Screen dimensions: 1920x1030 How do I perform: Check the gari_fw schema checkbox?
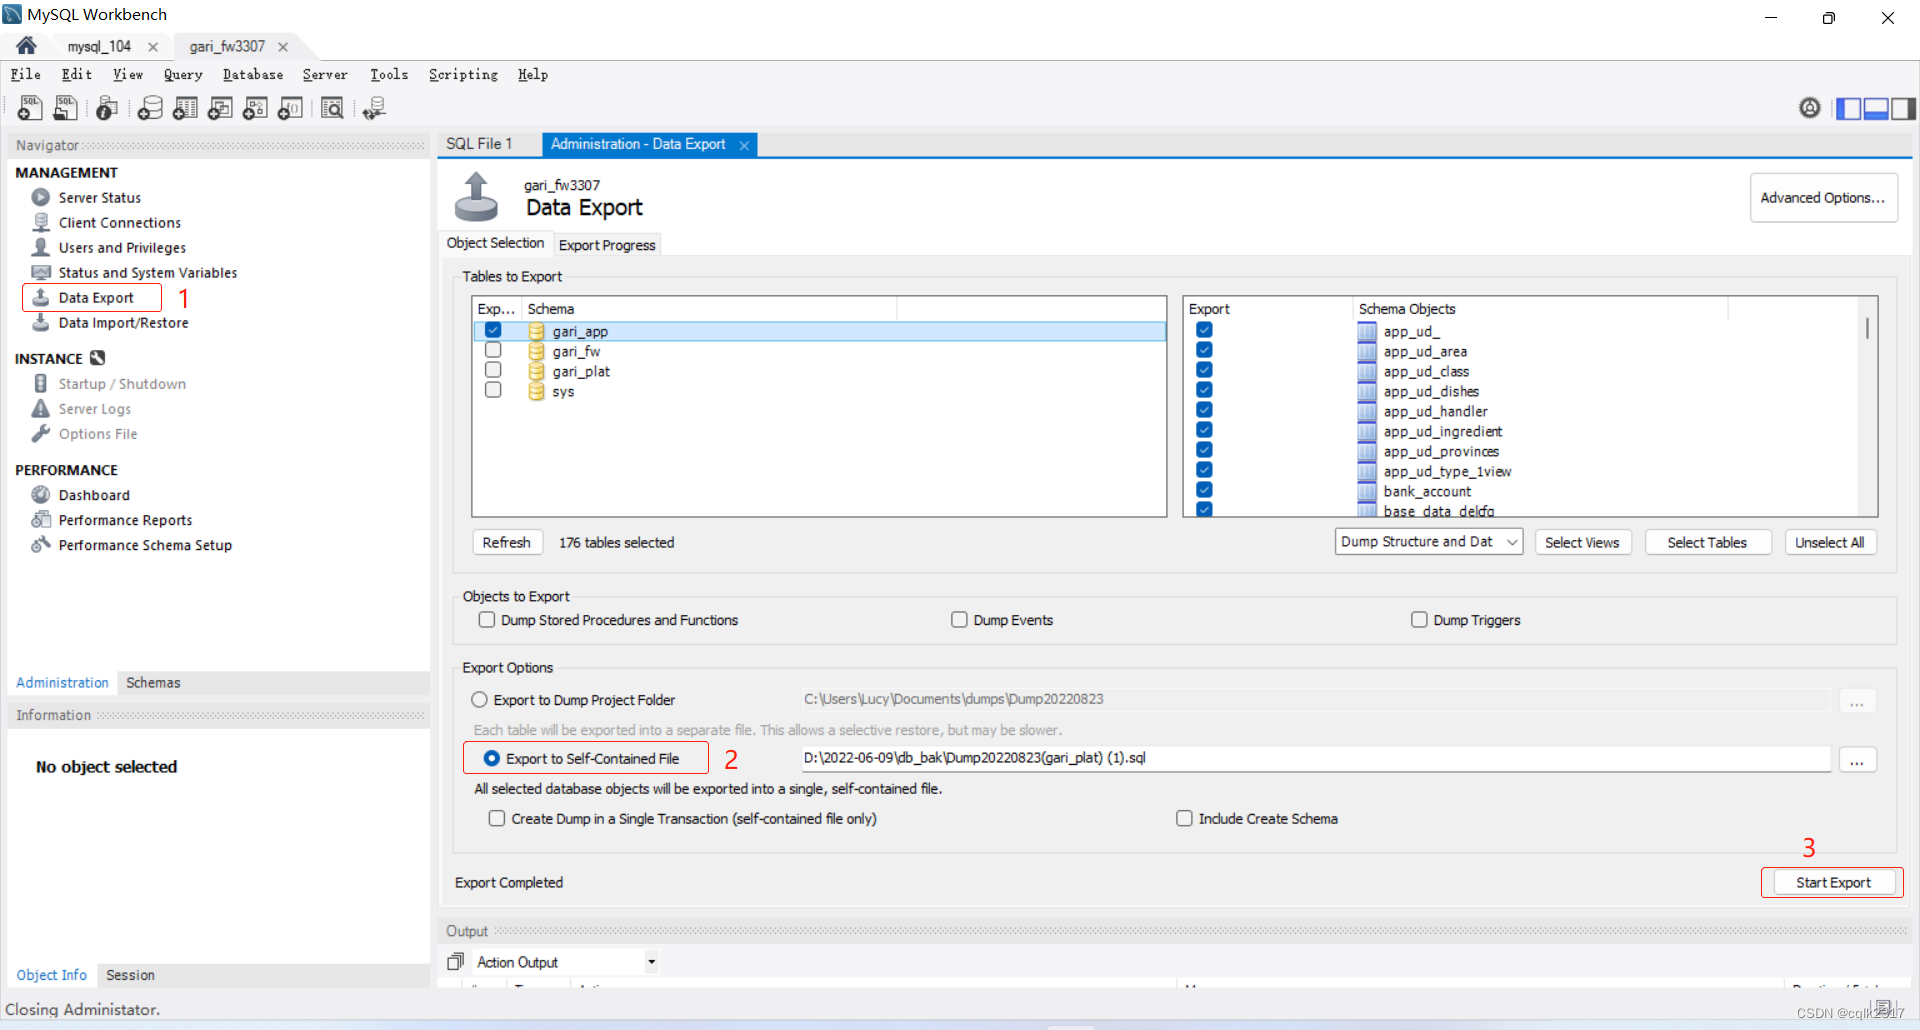pos(493,350)
